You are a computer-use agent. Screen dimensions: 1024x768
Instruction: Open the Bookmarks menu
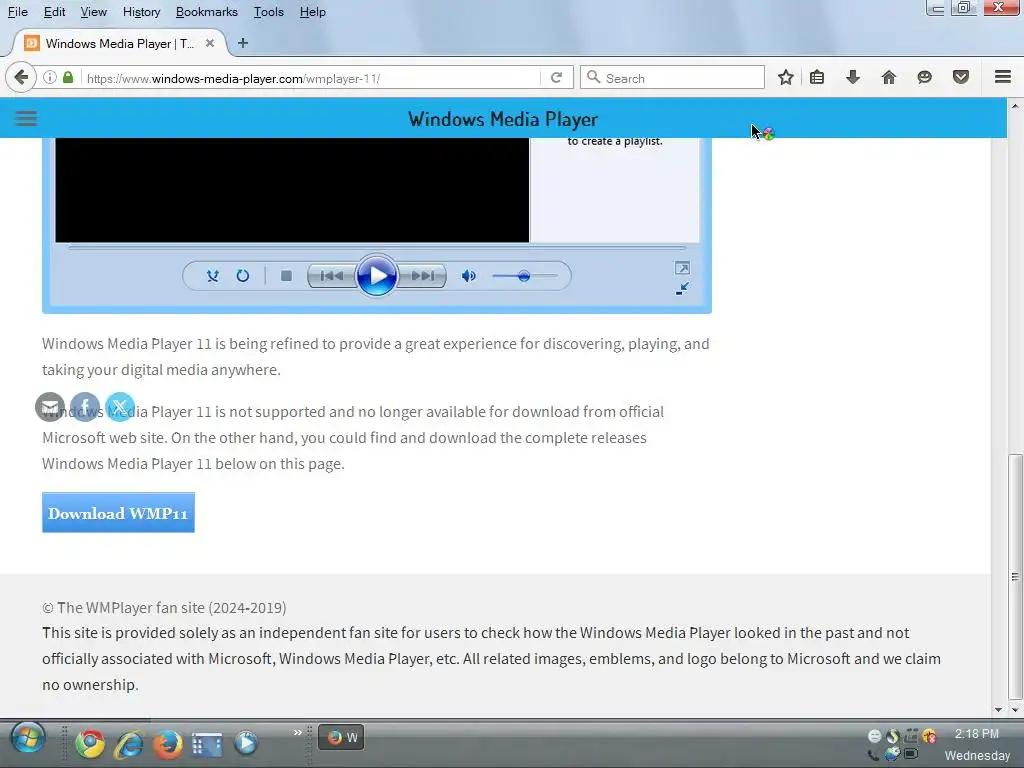tap(206, 12)
